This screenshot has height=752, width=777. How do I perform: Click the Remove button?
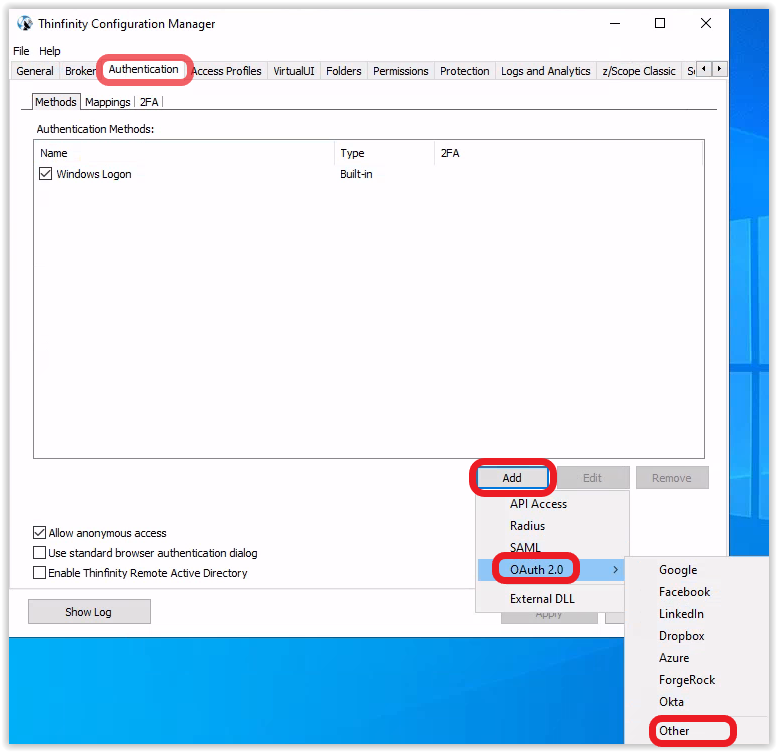pyautogui.click(x=672, y=478)
